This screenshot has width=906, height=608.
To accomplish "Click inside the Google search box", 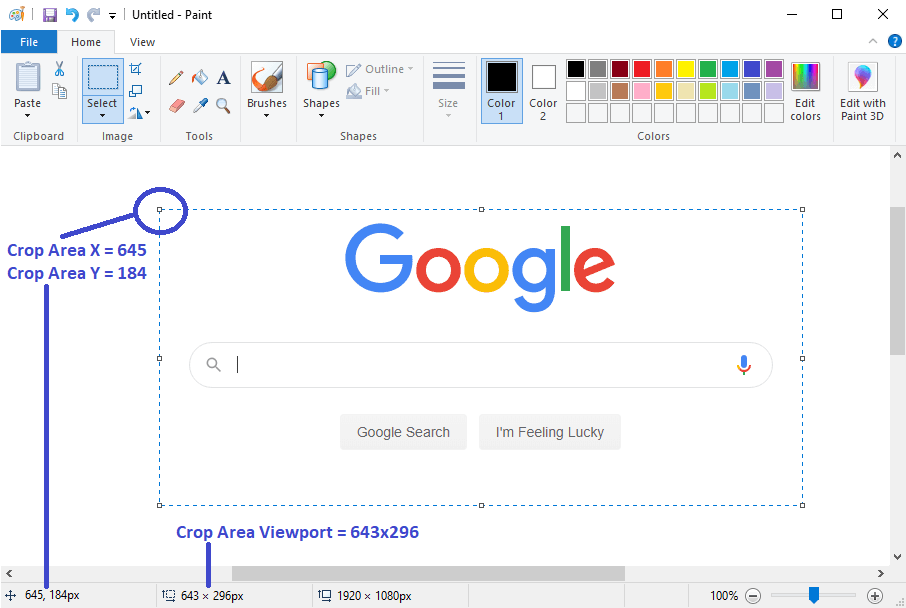I will (x=481, y=365).
